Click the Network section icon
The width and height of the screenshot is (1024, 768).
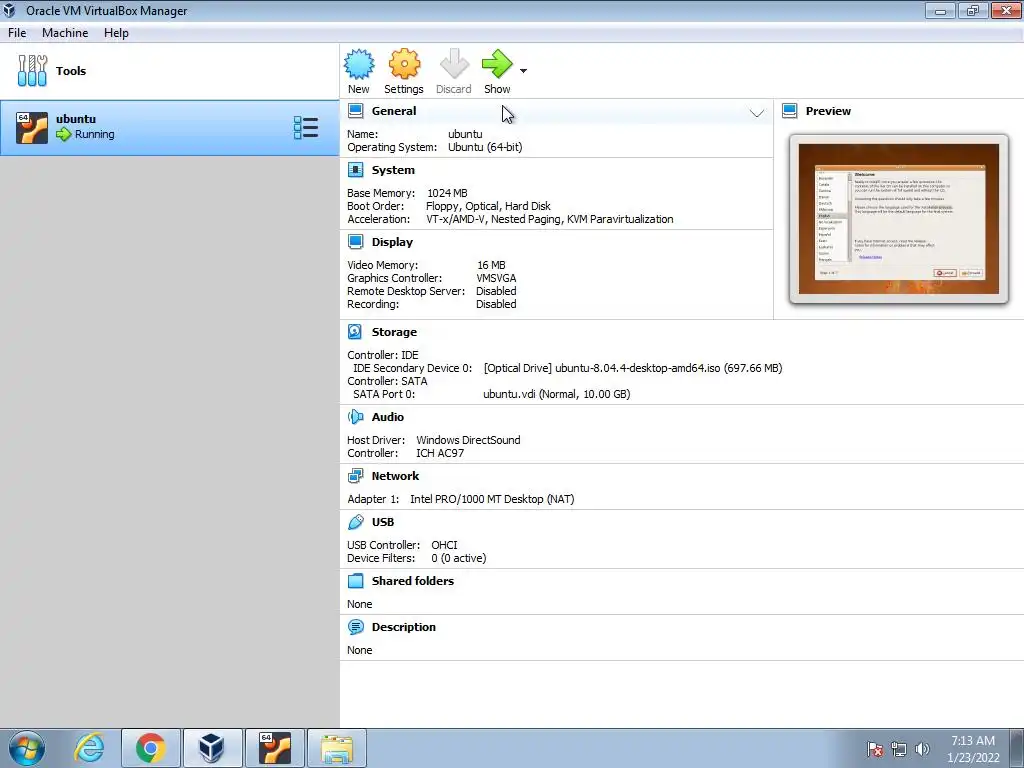coord(355,475)
